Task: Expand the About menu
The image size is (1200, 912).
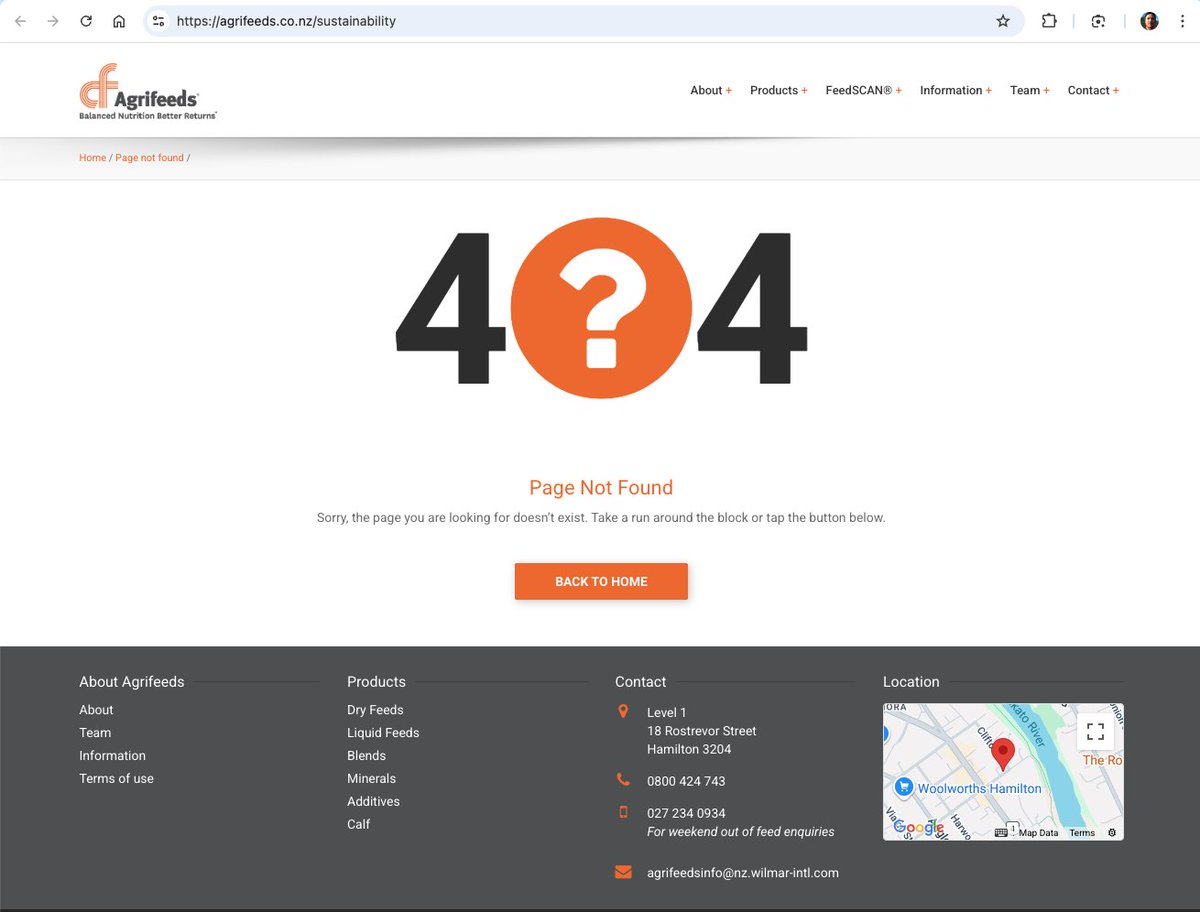Action: pos(711,90)
